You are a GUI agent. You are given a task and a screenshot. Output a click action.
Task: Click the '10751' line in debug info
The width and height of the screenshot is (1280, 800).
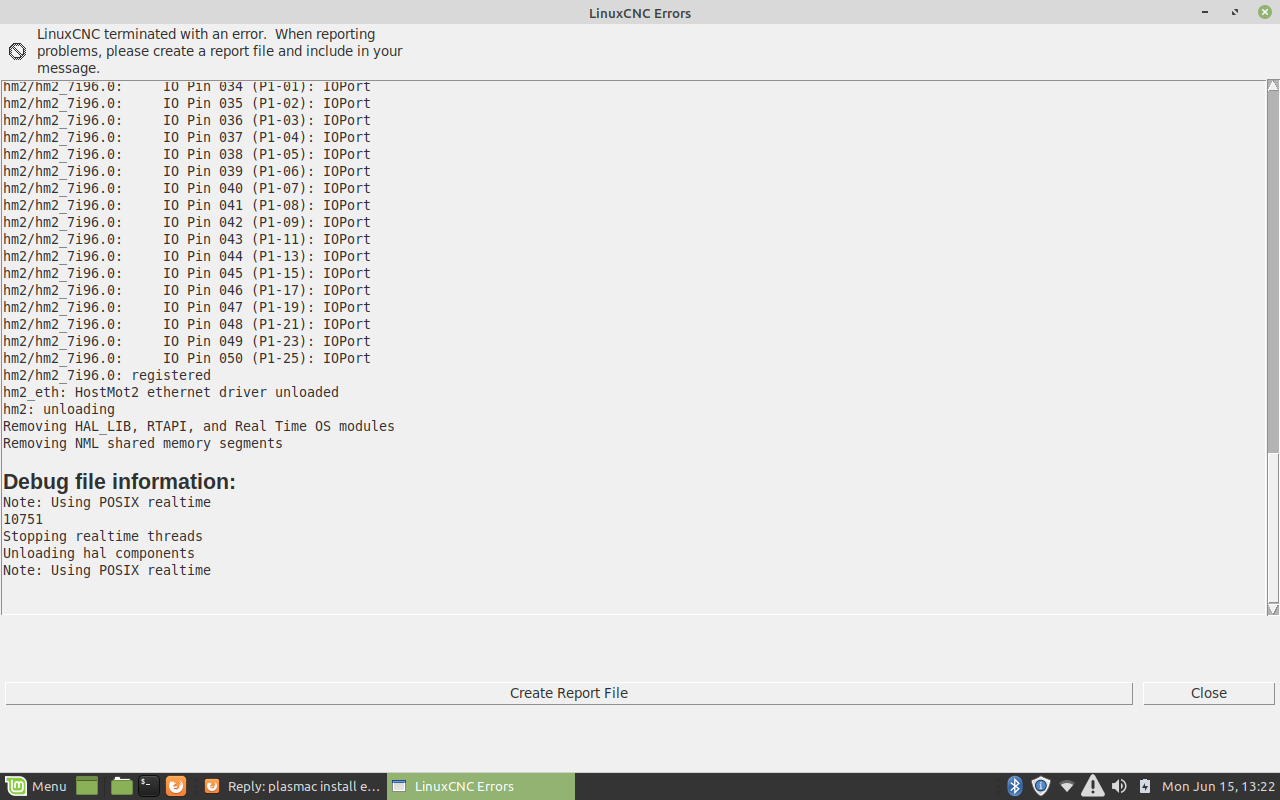tap(23, 519)
